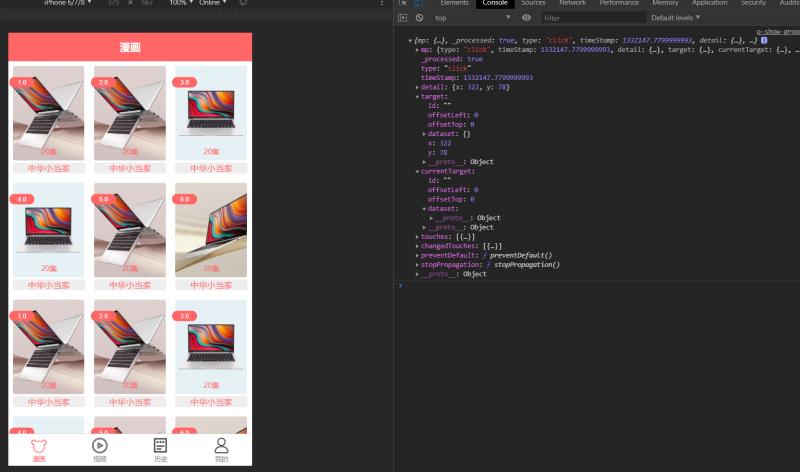Click the viewport height field 667
Image resolution: width=800 pixels, height=472 pixels.
(x=147, y=3)
